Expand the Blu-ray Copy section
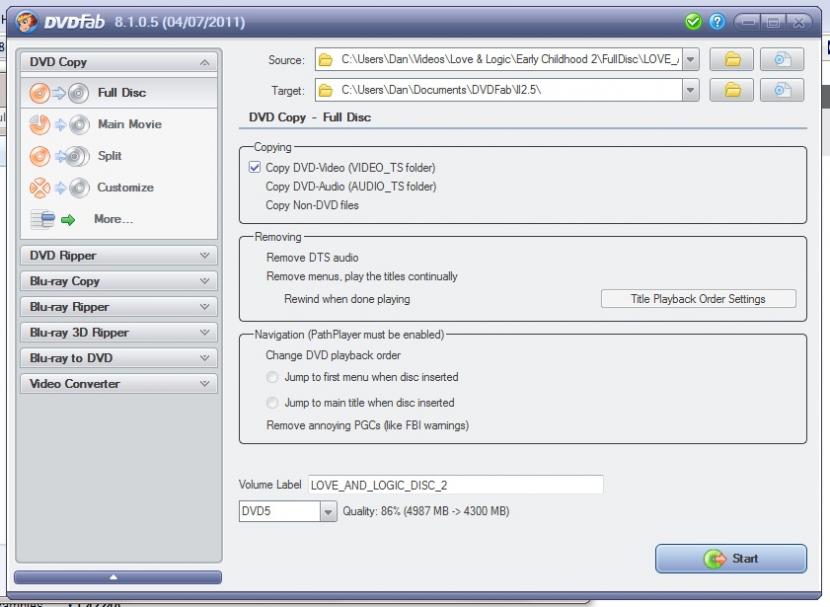830x607 pixels. [x=204, y=281]
